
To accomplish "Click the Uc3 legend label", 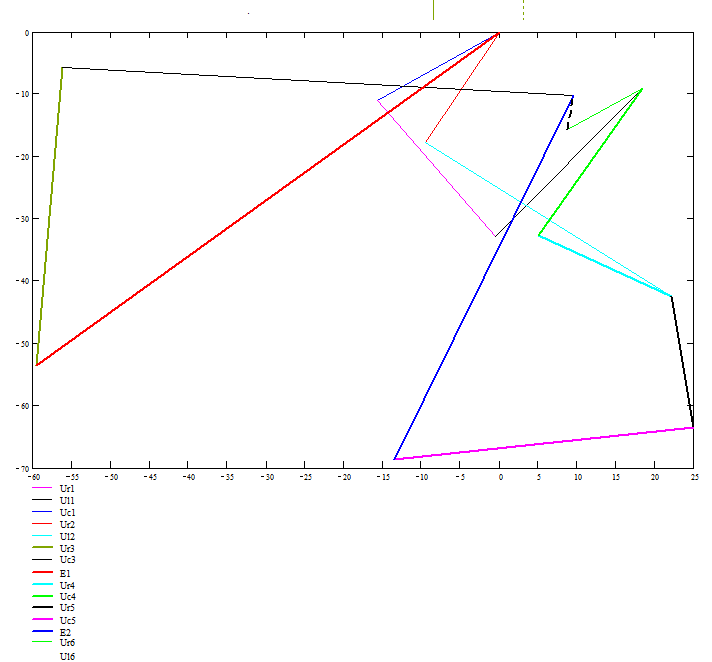I will [x=67, y=560].
